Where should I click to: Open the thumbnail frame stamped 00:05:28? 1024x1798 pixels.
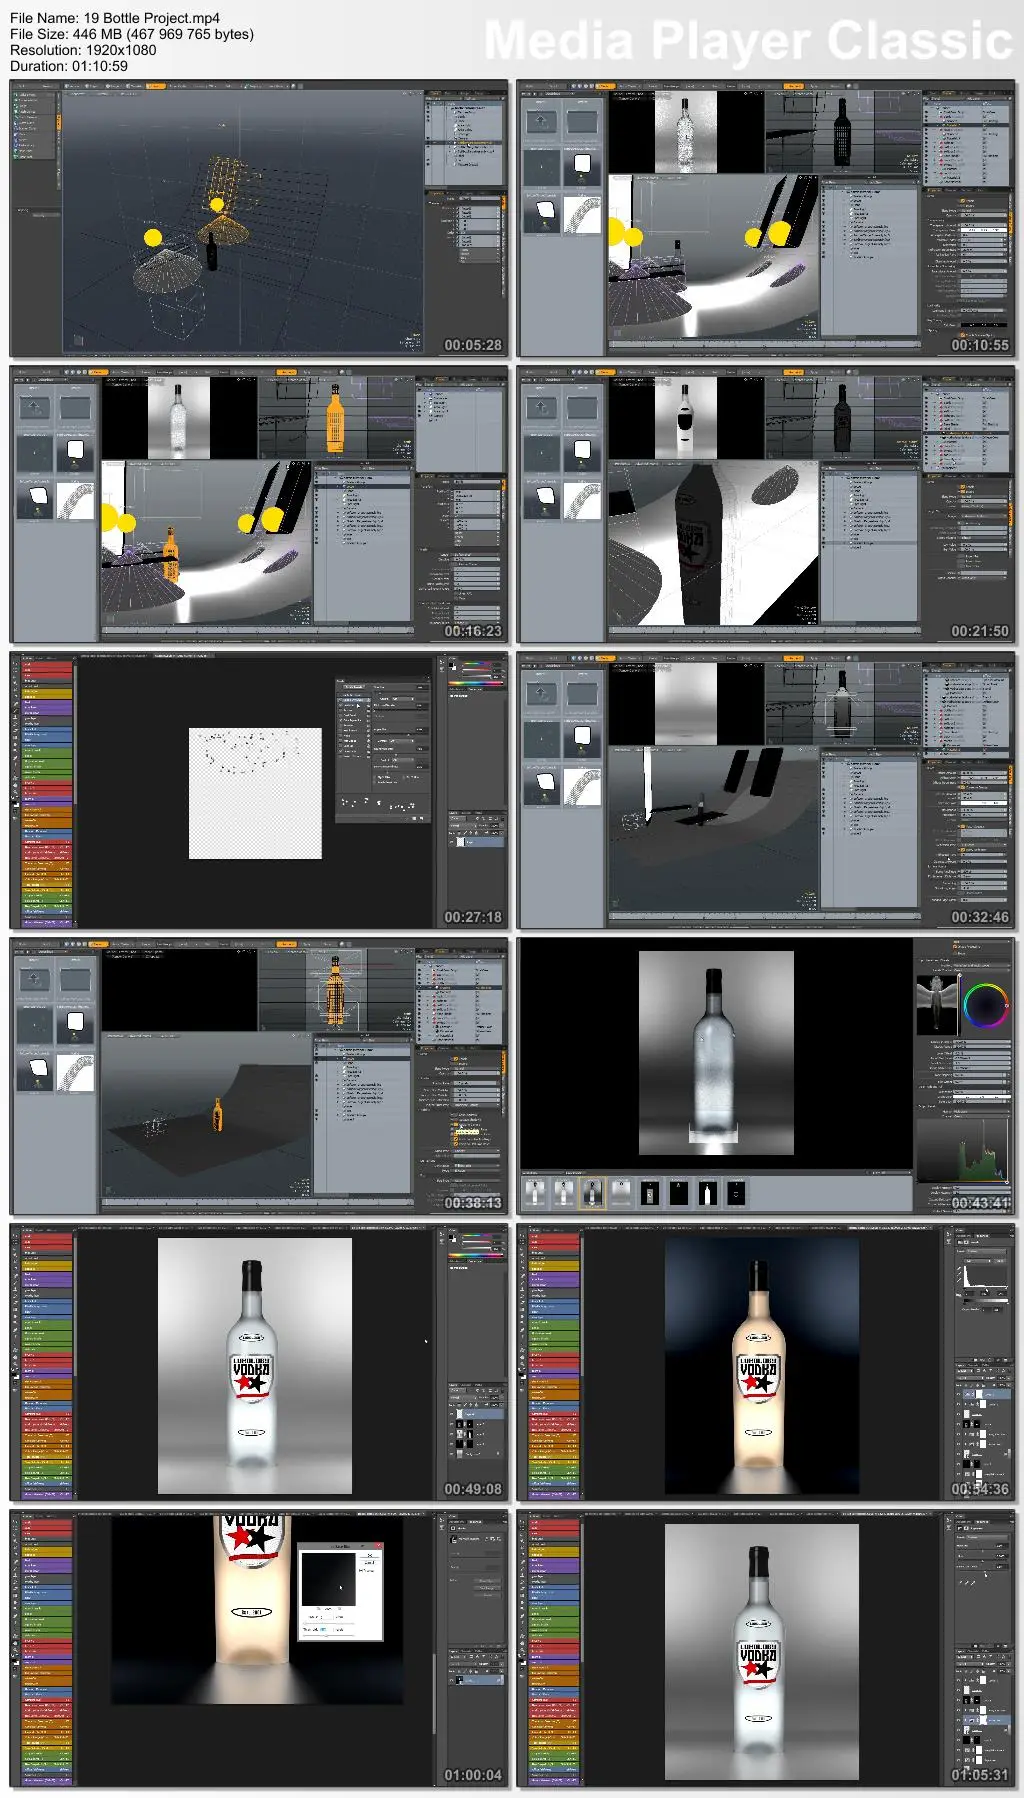[260, 218]
